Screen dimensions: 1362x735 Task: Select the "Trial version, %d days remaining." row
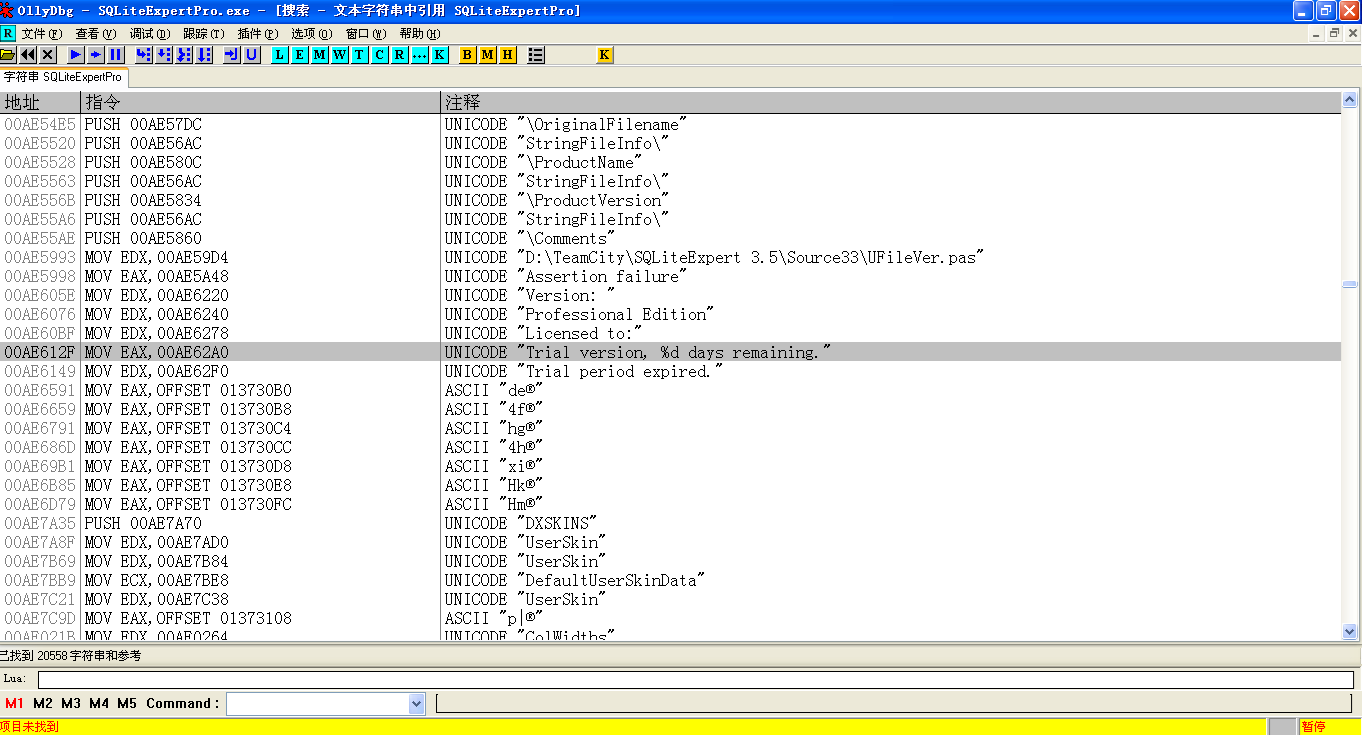coord(670,352)
